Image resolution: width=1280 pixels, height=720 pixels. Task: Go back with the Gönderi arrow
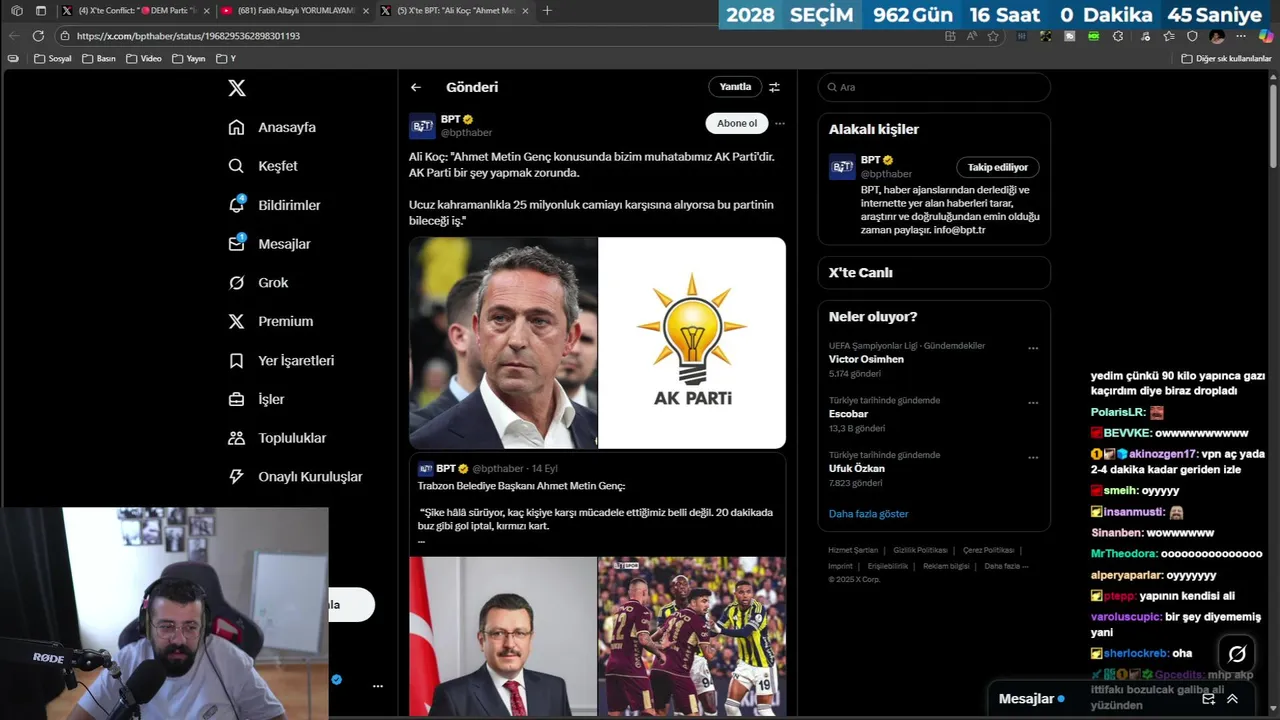[x=416, y=87]
